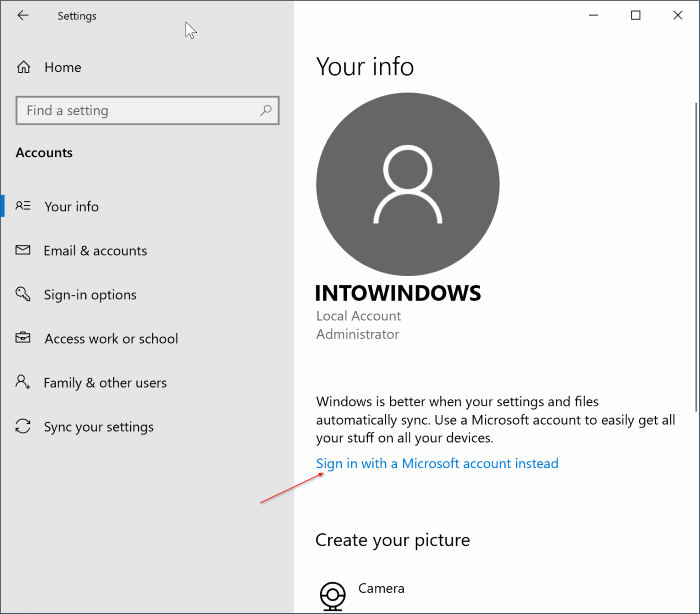Choose Camera to create picture
Viewport: 700px width, 614px height.
point(381,589)
